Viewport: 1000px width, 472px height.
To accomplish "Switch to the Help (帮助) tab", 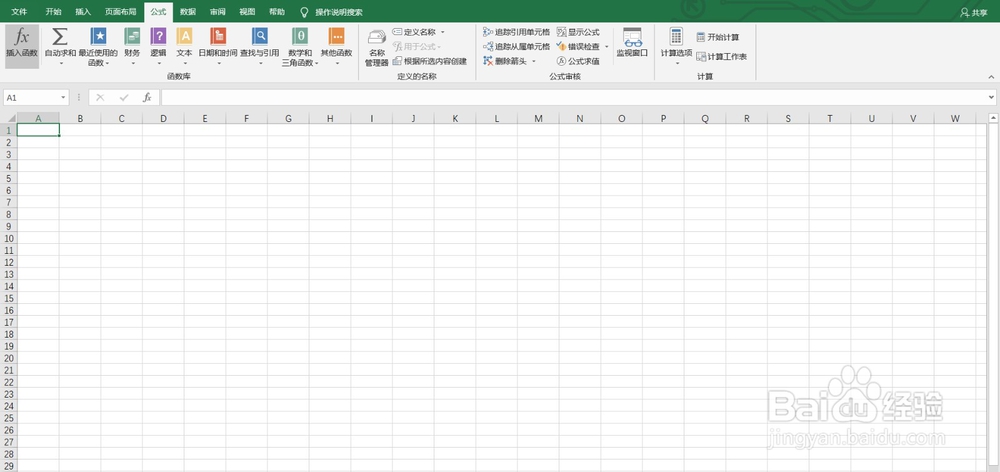I will (277, 12).
